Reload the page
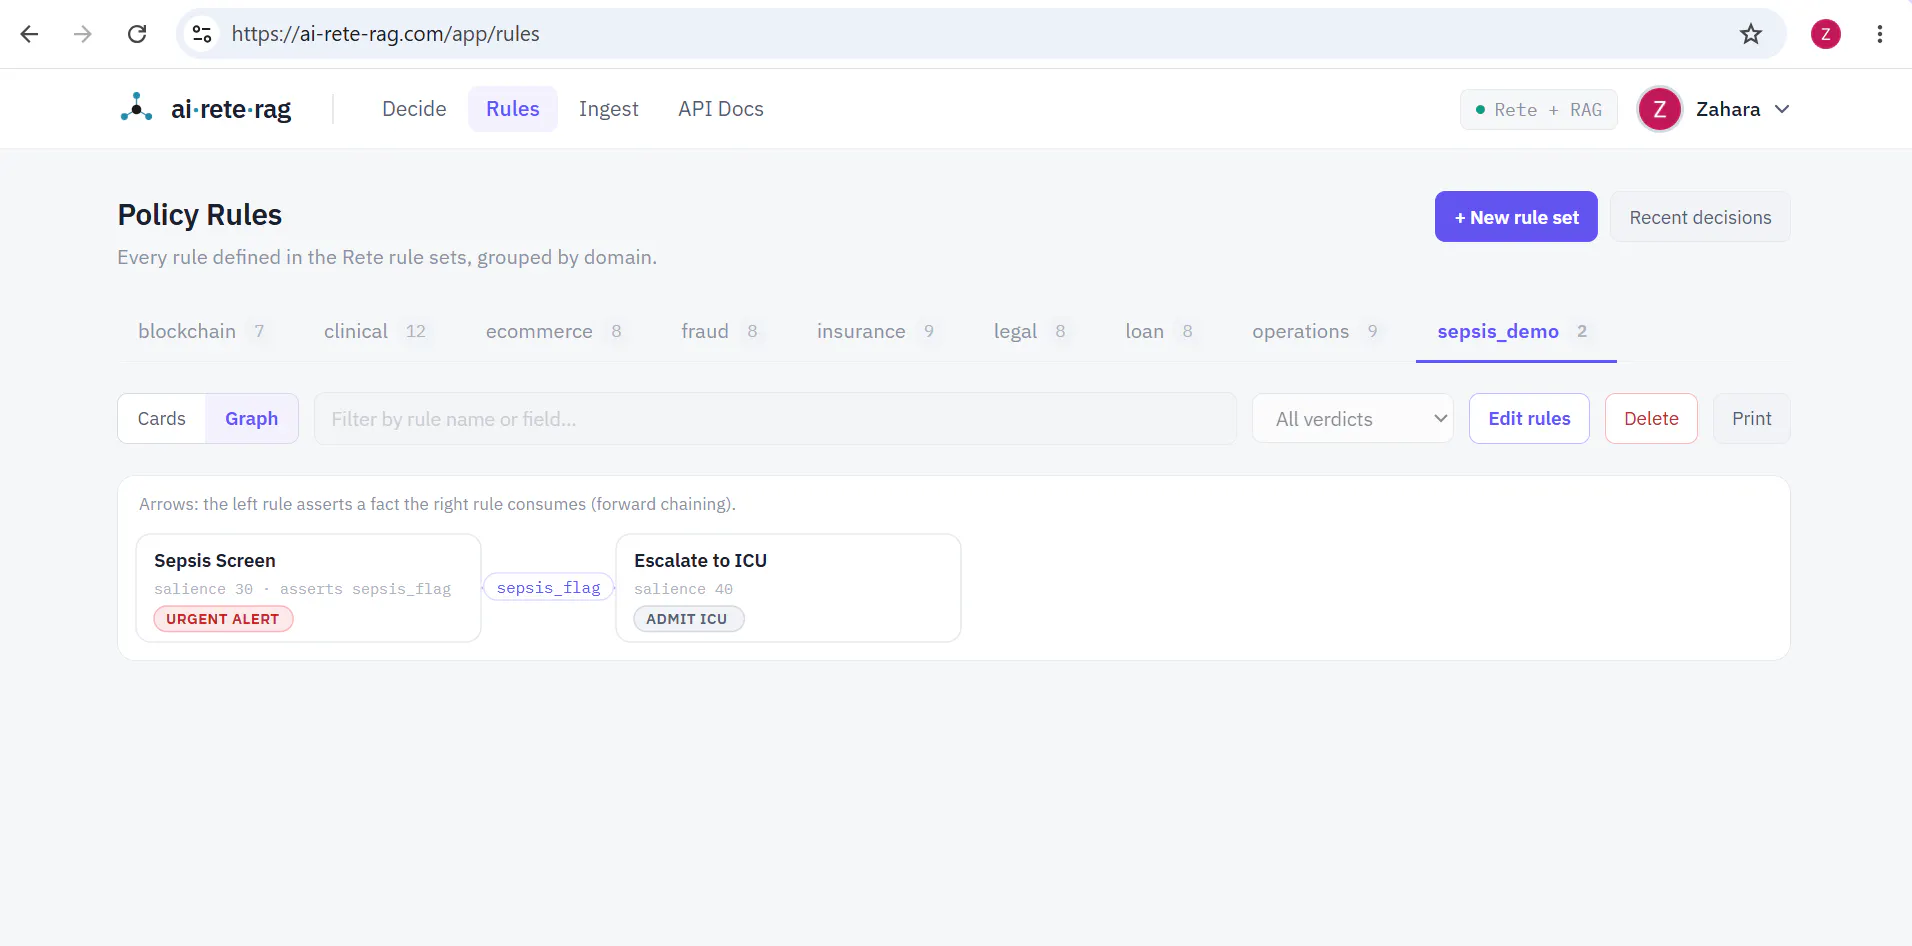The image size is (1912, 946). (137, 34)
